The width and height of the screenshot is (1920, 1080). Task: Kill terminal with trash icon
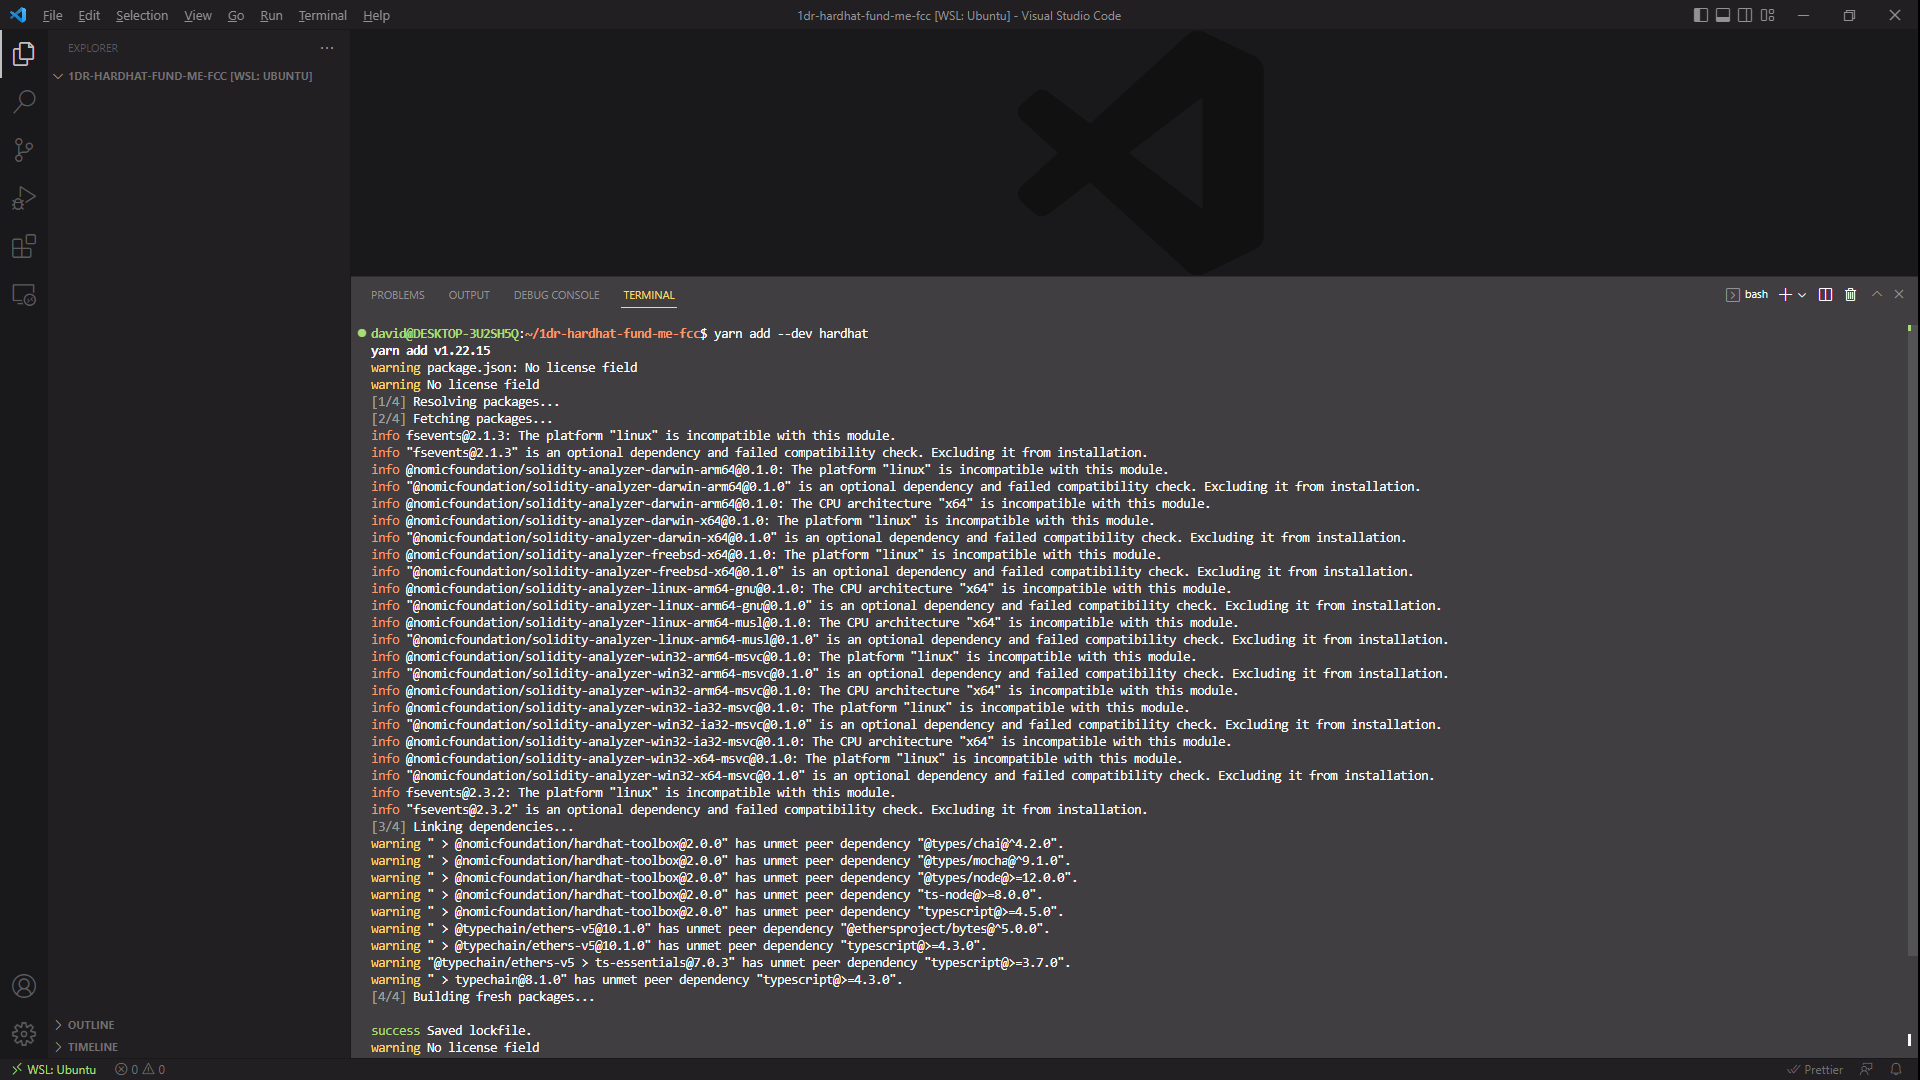pos(1850,295)
